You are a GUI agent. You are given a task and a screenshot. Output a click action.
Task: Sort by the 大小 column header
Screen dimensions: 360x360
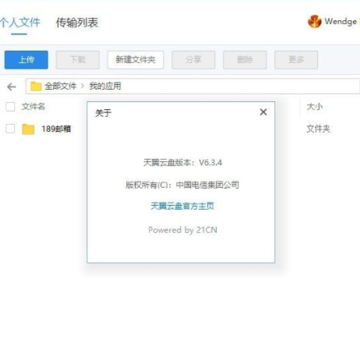[315, 107]
